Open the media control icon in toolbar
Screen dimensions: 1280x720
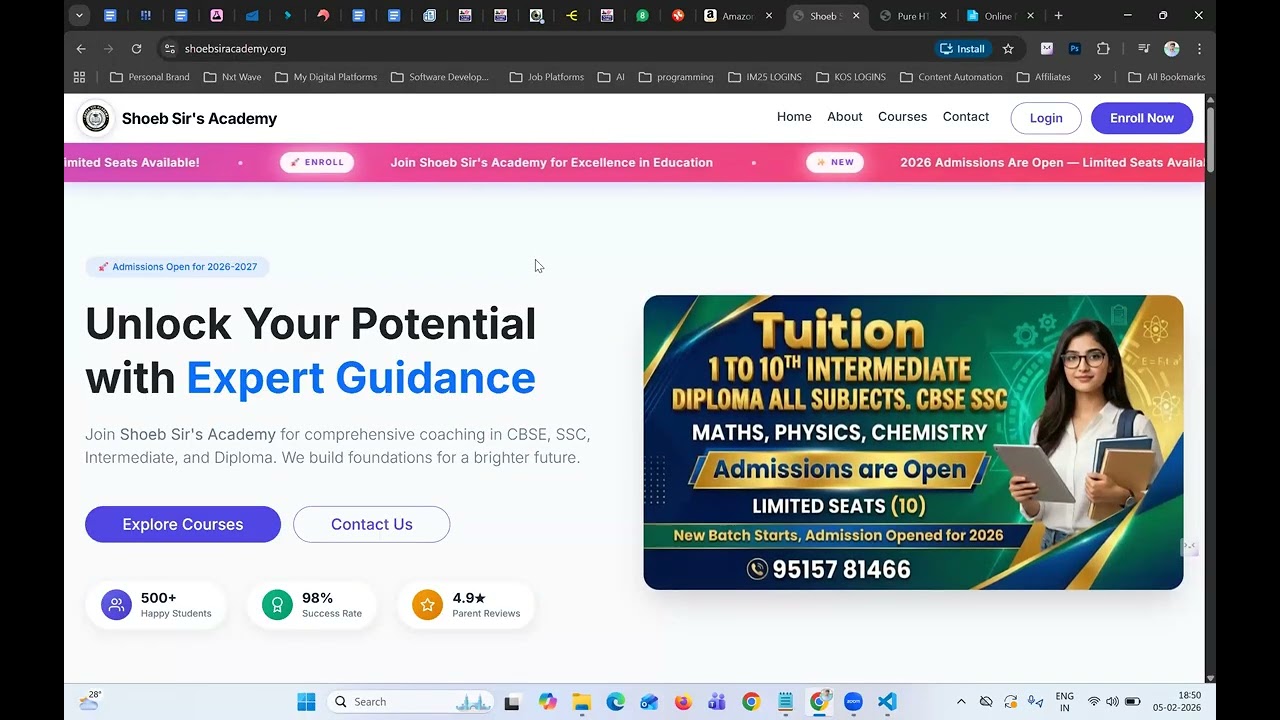click(x=1144, y=48)
